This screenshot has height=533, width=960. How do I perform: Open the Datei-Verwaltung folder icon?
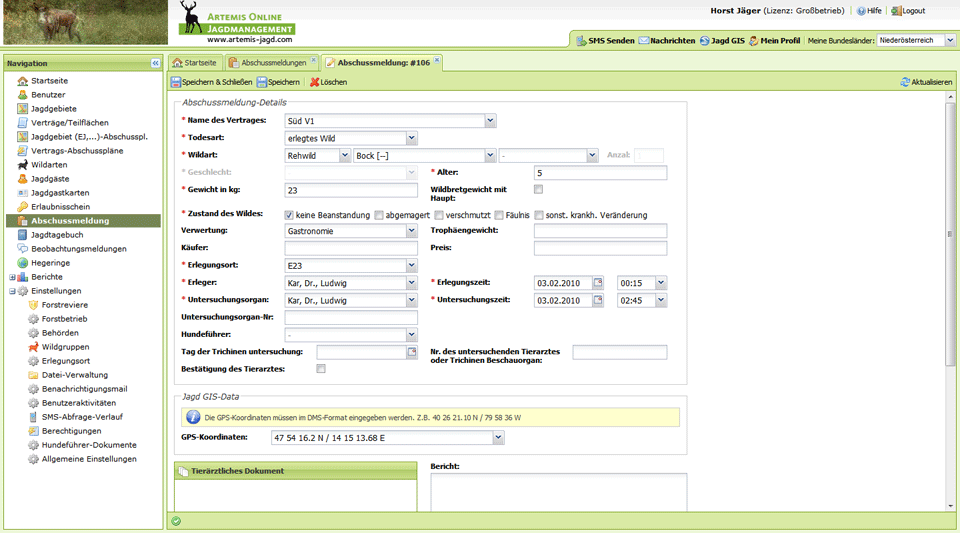tap(34, 375)
